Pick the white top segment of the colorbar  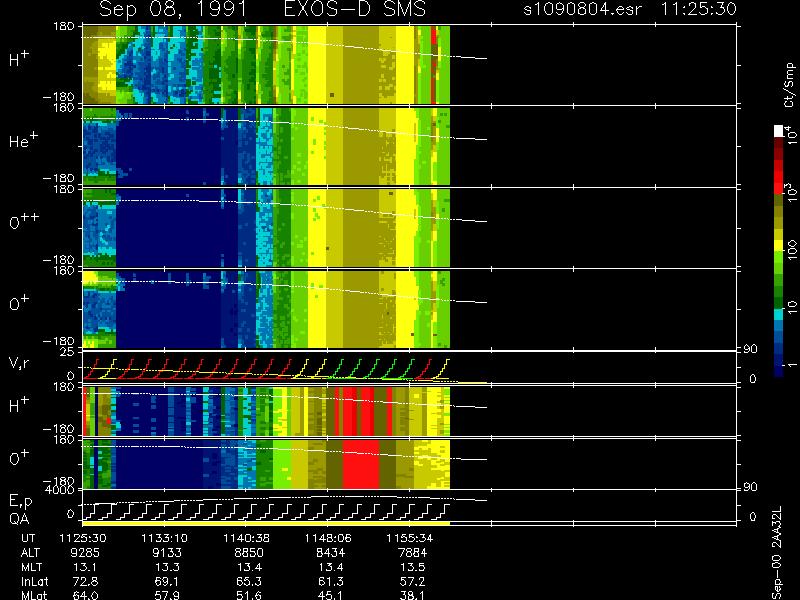[779, 131]
